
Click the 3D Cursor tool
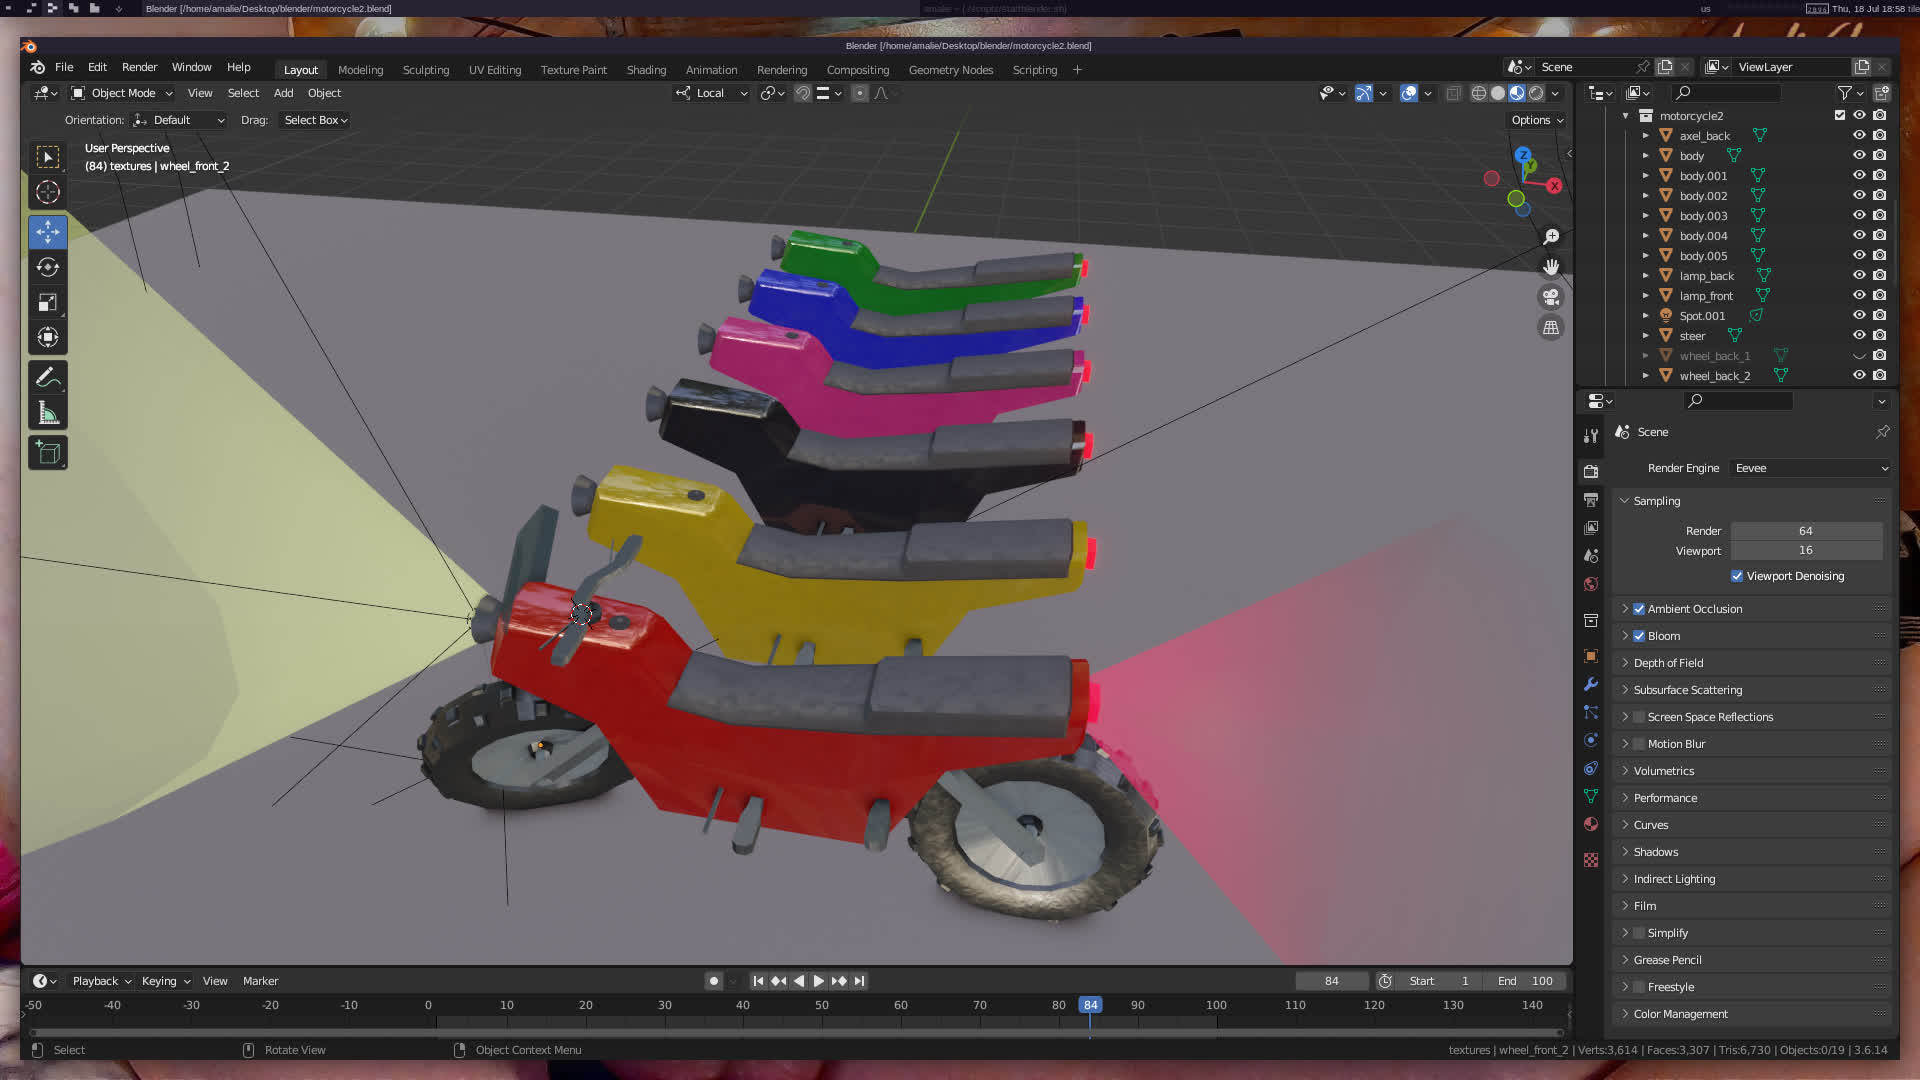point(47,192)
